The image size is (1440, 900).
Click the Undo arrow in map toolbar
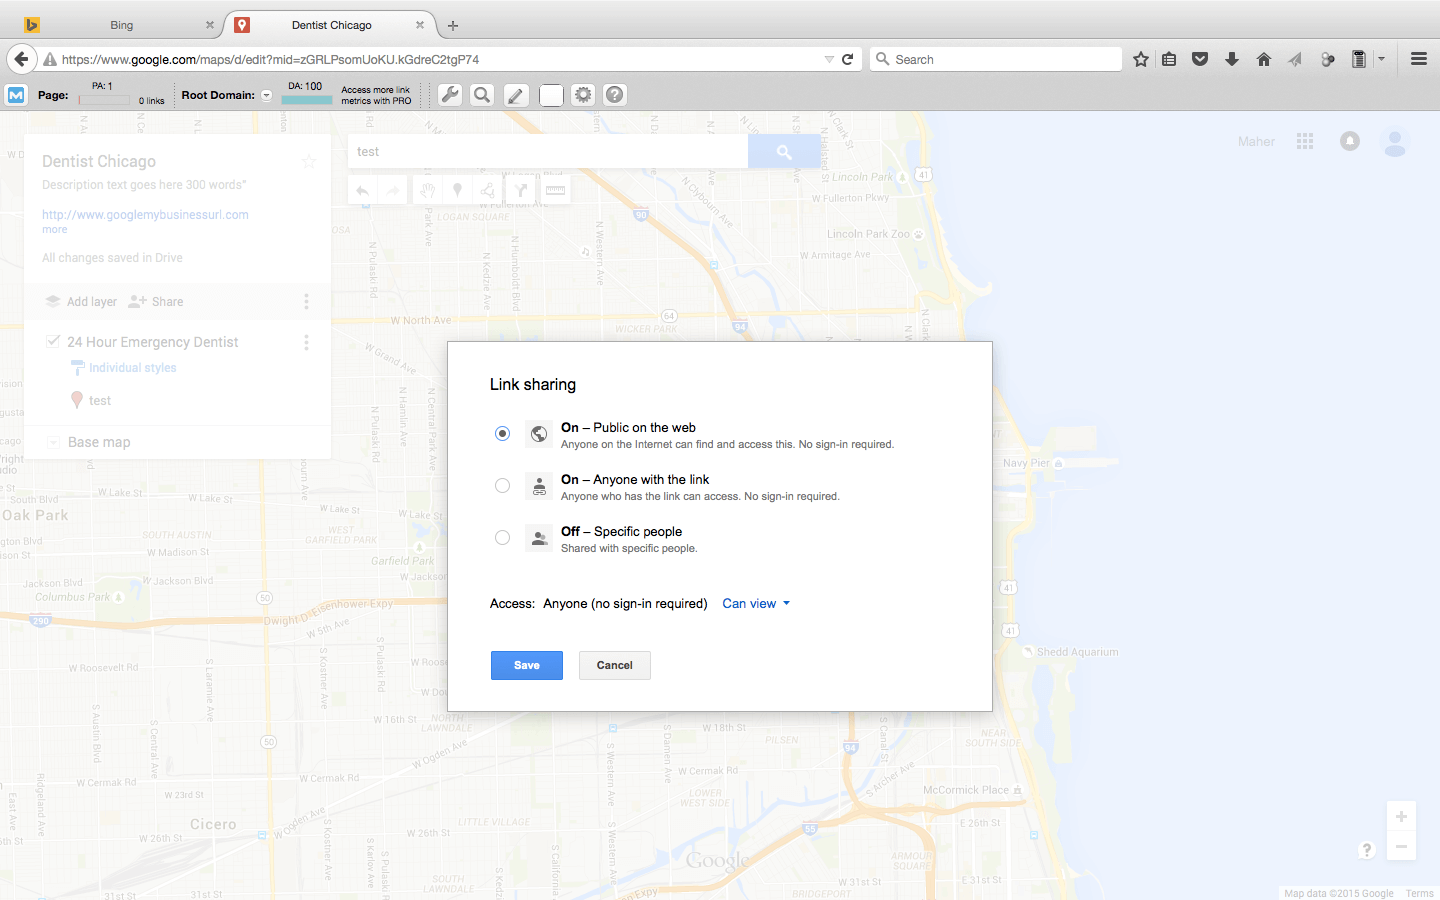(362, 190)
